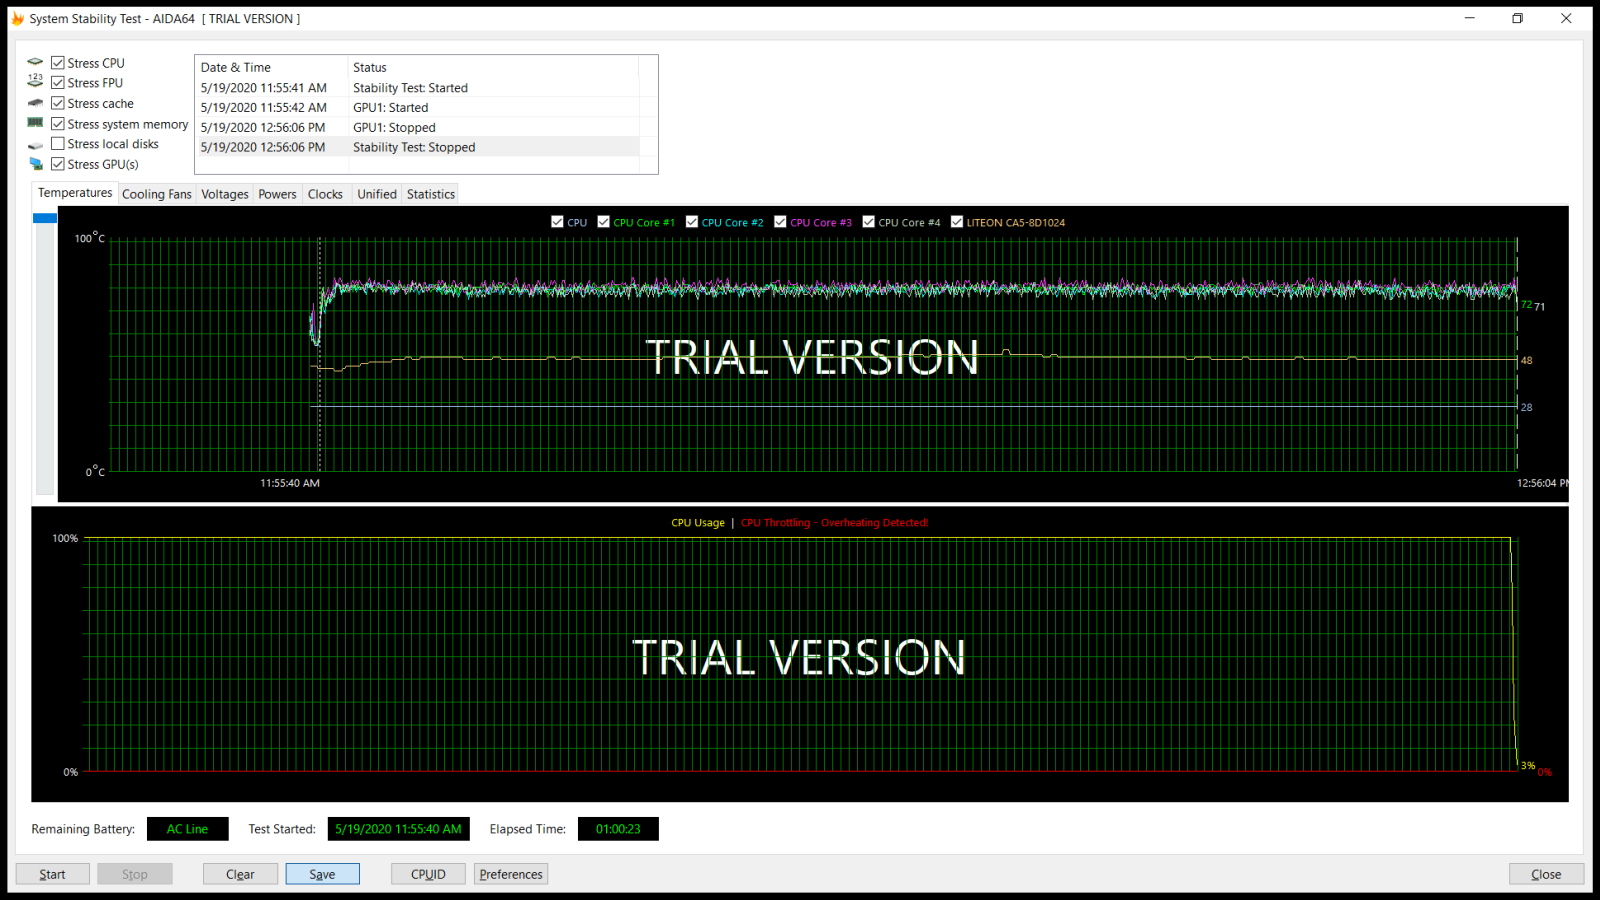Select the 'GPU1: Started' log entry
Screen dimensions: 1600x900
pos(418,107)
